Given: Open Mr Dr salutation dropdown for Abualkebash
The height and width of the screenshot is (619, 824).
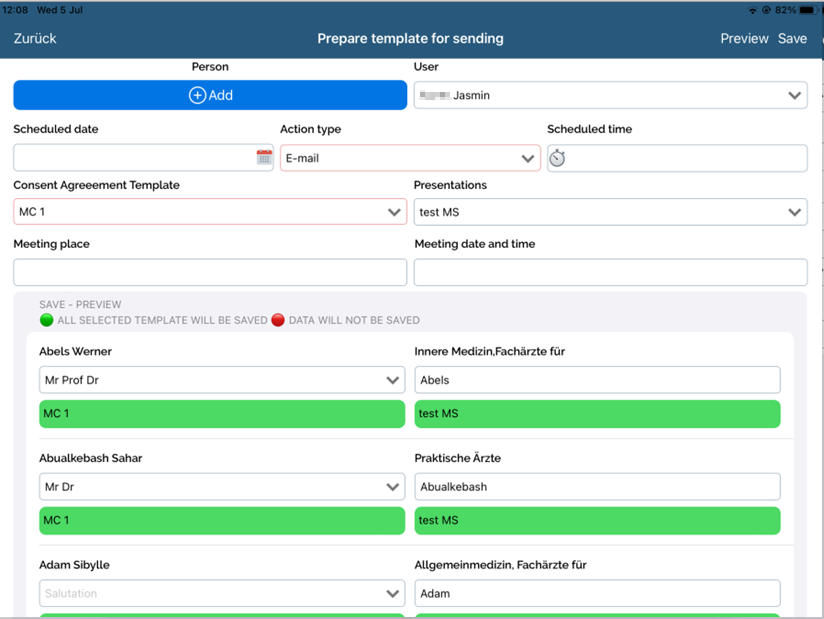Looking at the screenshot, I should 221,487.
